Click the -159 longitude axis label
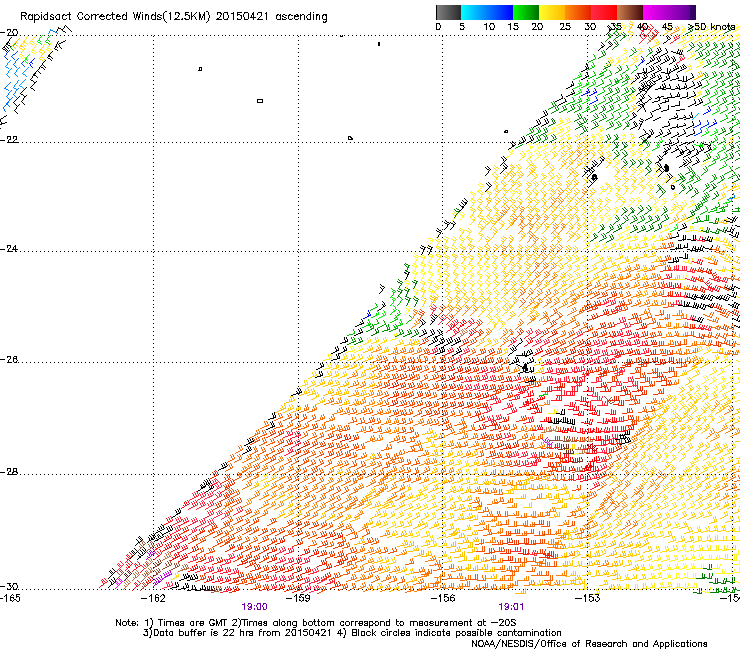The image size is (740, 650). coord(298,598)
